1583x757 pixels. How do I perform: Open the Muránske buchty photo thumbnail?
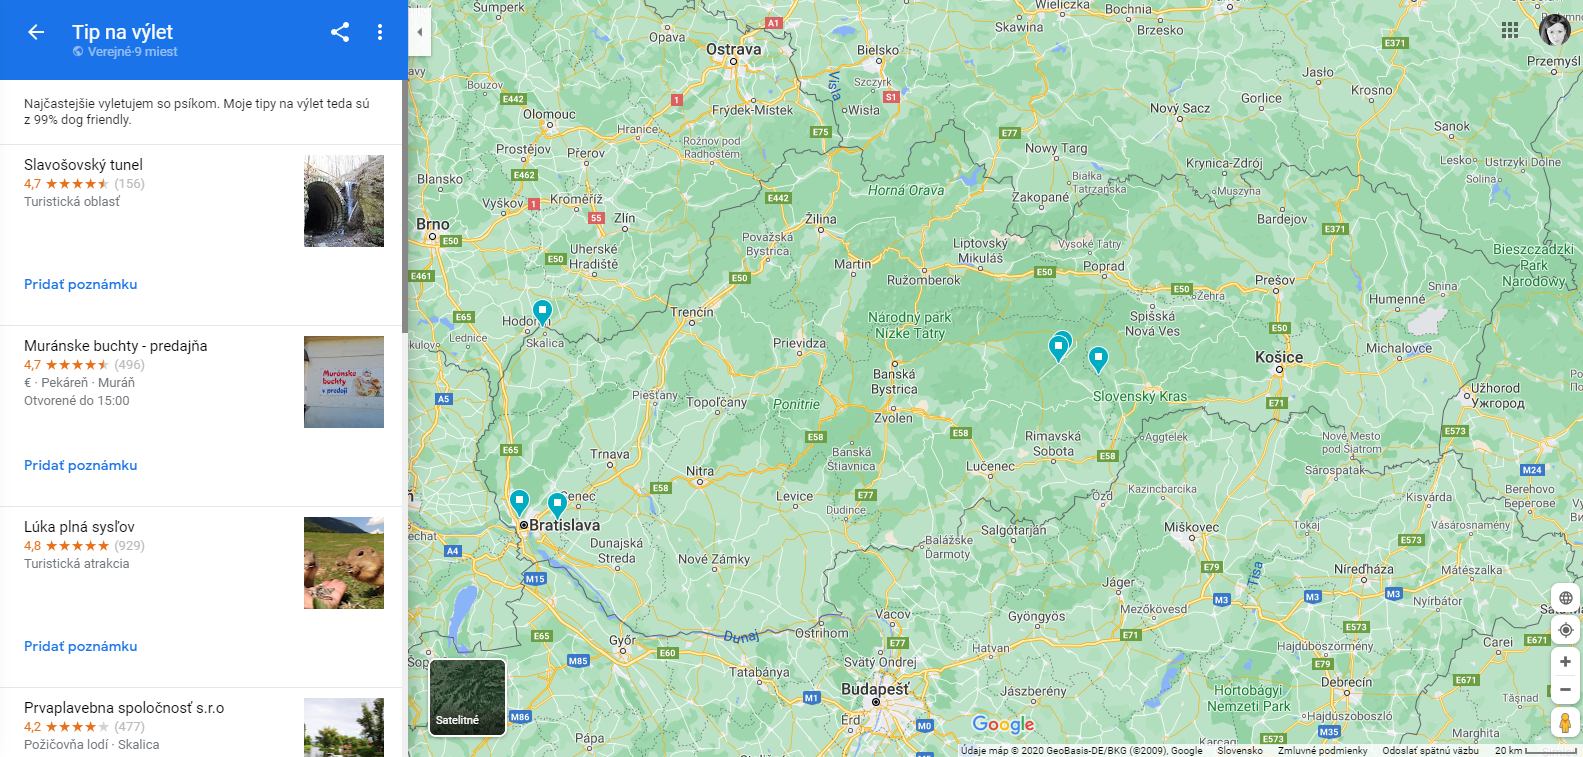point(344,382)
